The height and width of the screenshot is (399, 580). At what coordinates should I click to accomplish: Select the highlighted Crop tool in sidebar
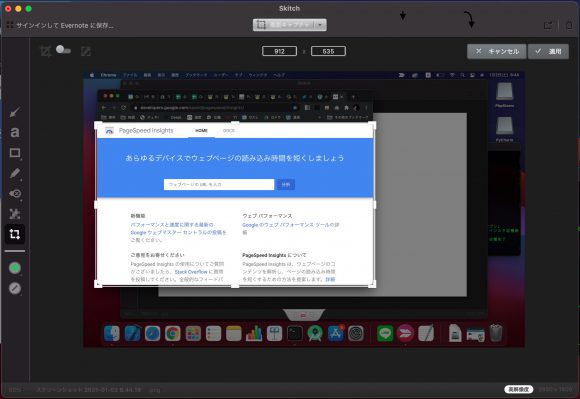15,234
